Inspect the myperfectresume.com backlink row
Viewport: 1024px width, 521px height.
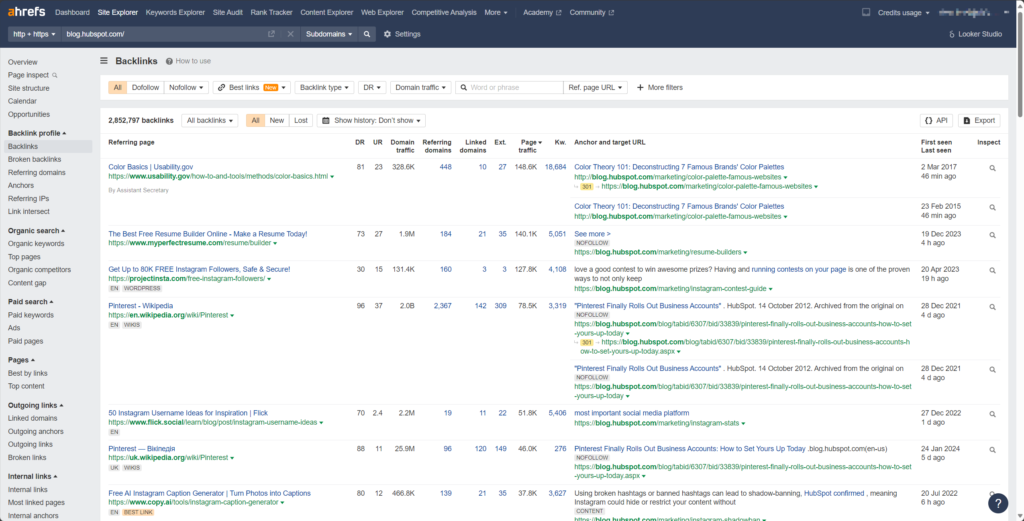pyautogui.click(x=992, y=234)
